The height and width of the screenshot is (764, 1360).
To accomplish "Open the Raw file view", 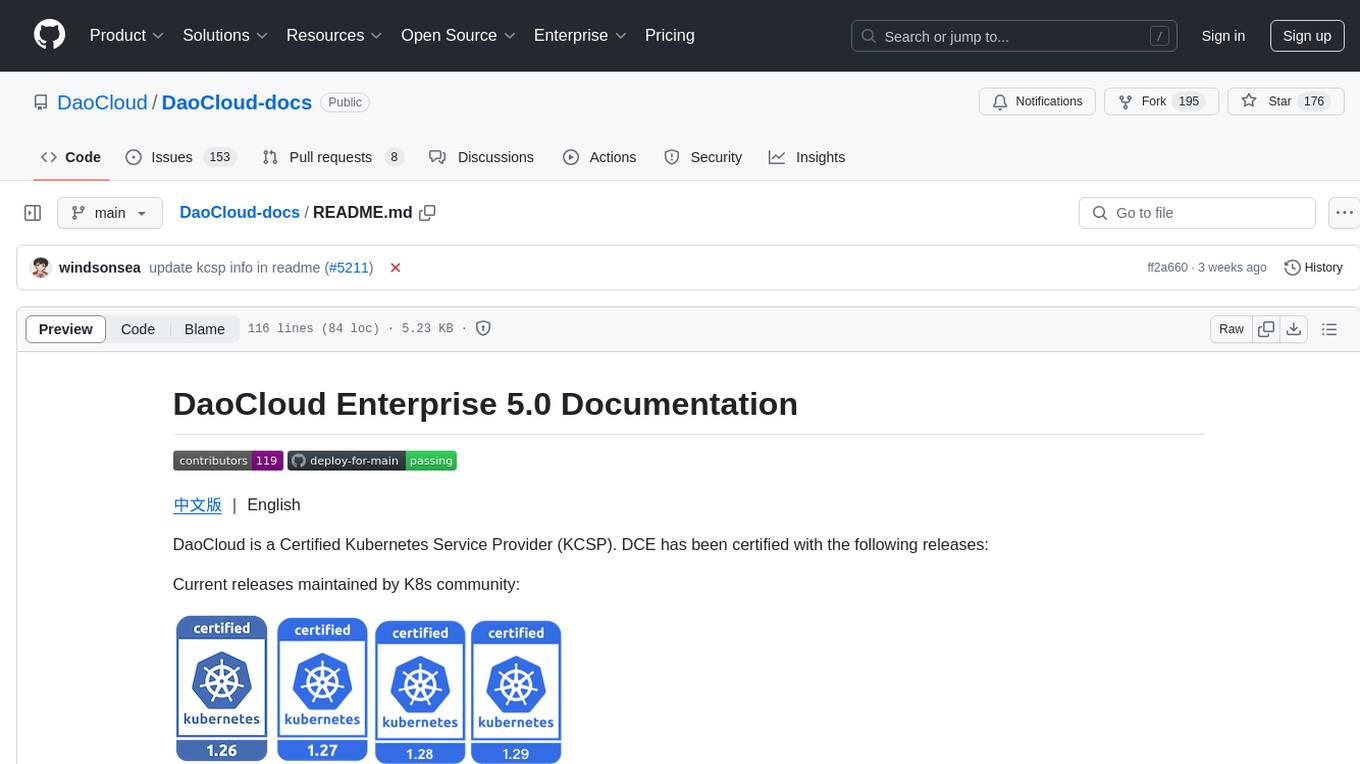I will [x=1231, y=329].
